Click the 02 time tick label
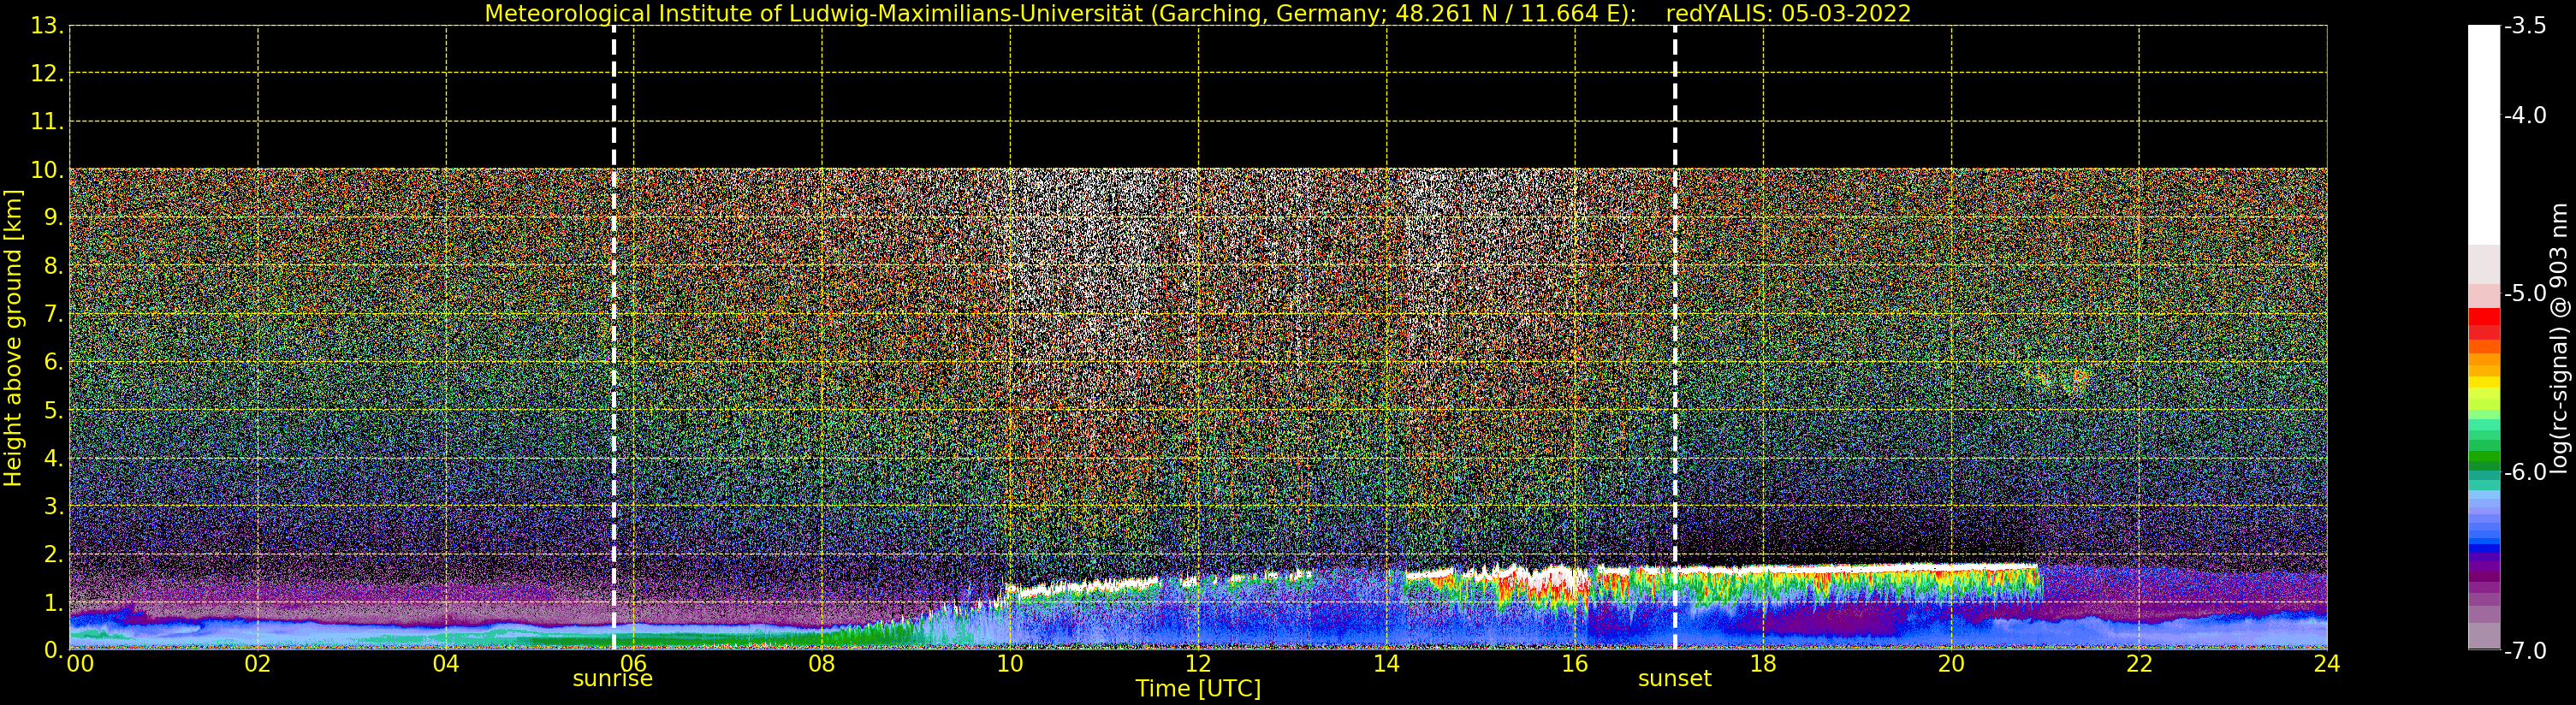The width and height of the screenshot is (2576, 705). (x=258, y=664)
